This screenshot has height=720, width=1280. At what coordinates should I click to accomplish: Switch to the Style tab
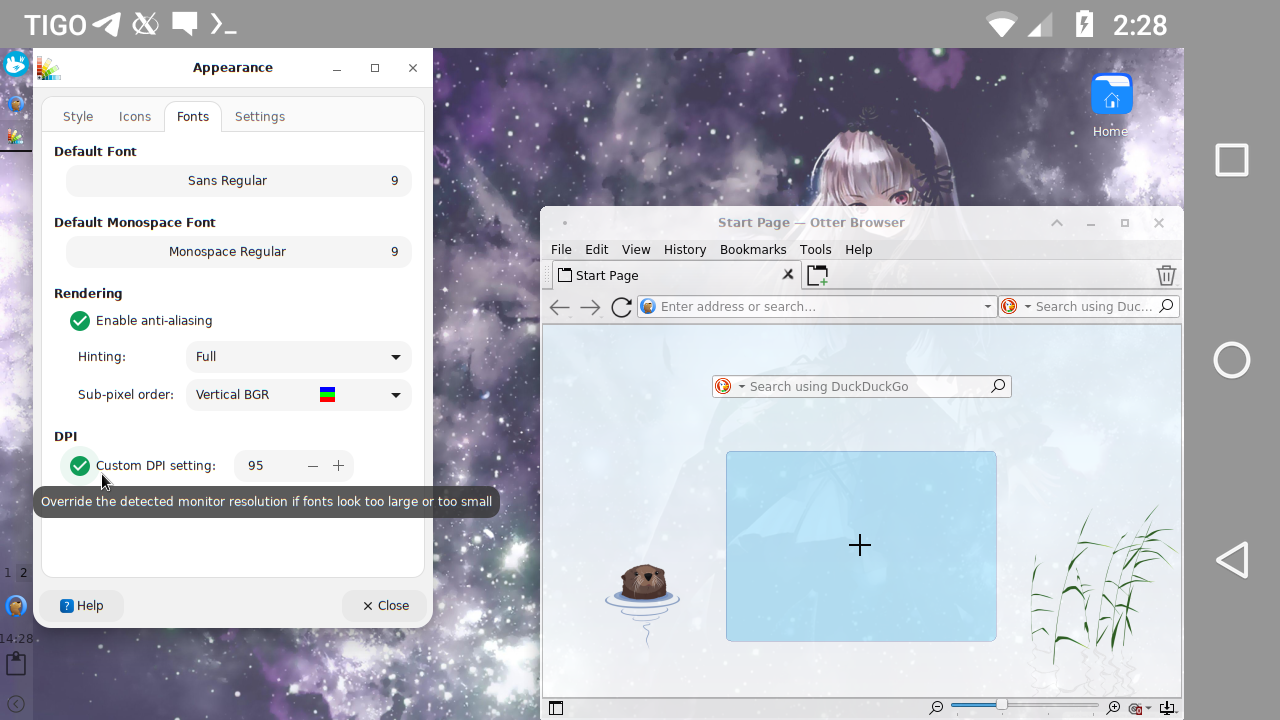click(78, 117)
